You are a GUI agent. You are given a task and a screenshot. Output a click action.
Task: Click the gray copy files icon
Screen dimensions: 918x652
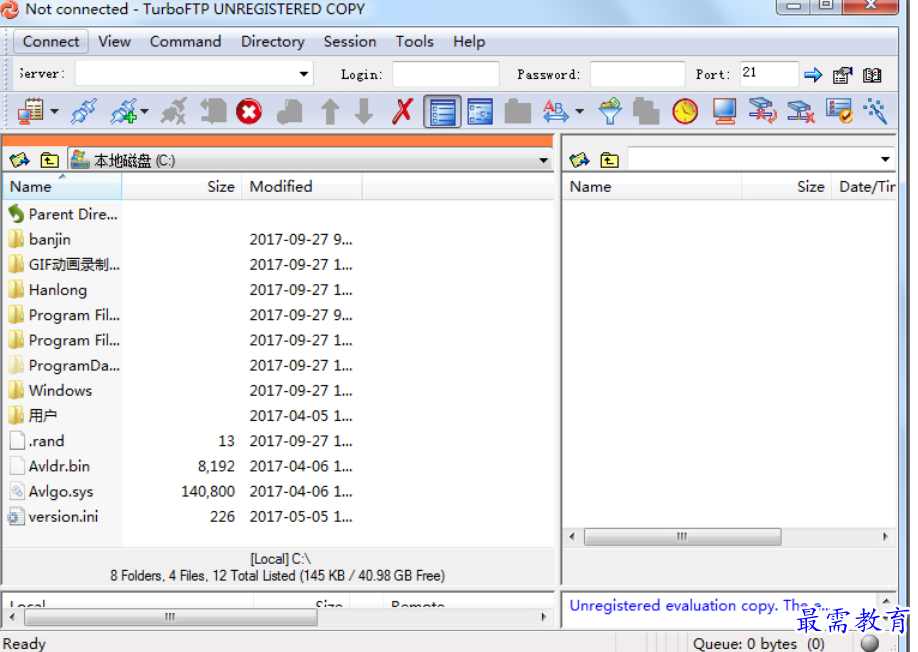coord(646,111)
